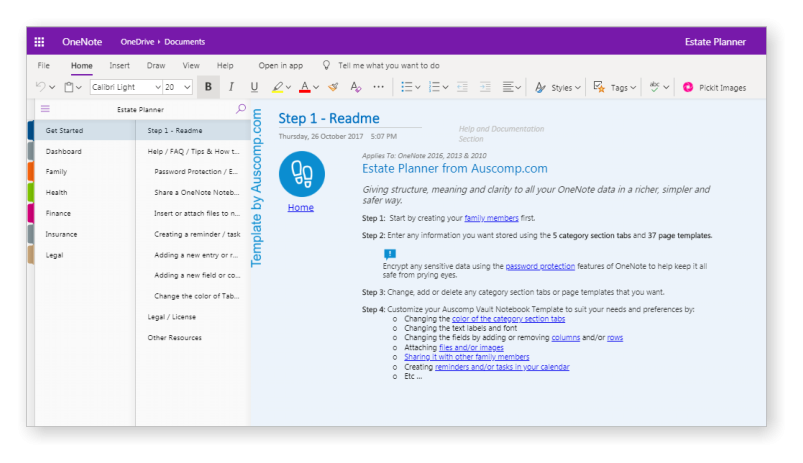Viewport: 803px width, 463px height.
Task: Switch to the View tab
Action: click(x=191, y=66)
